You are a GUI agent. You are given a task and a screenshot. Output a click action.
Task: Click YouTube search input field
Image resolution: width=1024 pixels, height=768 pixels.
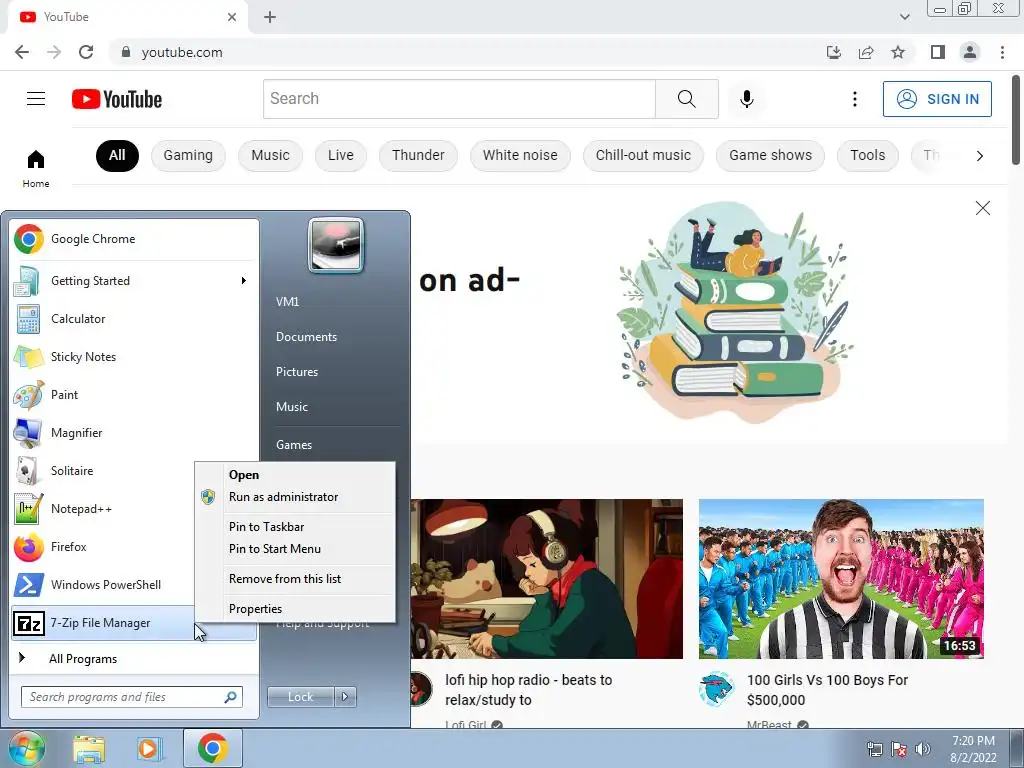459,99
